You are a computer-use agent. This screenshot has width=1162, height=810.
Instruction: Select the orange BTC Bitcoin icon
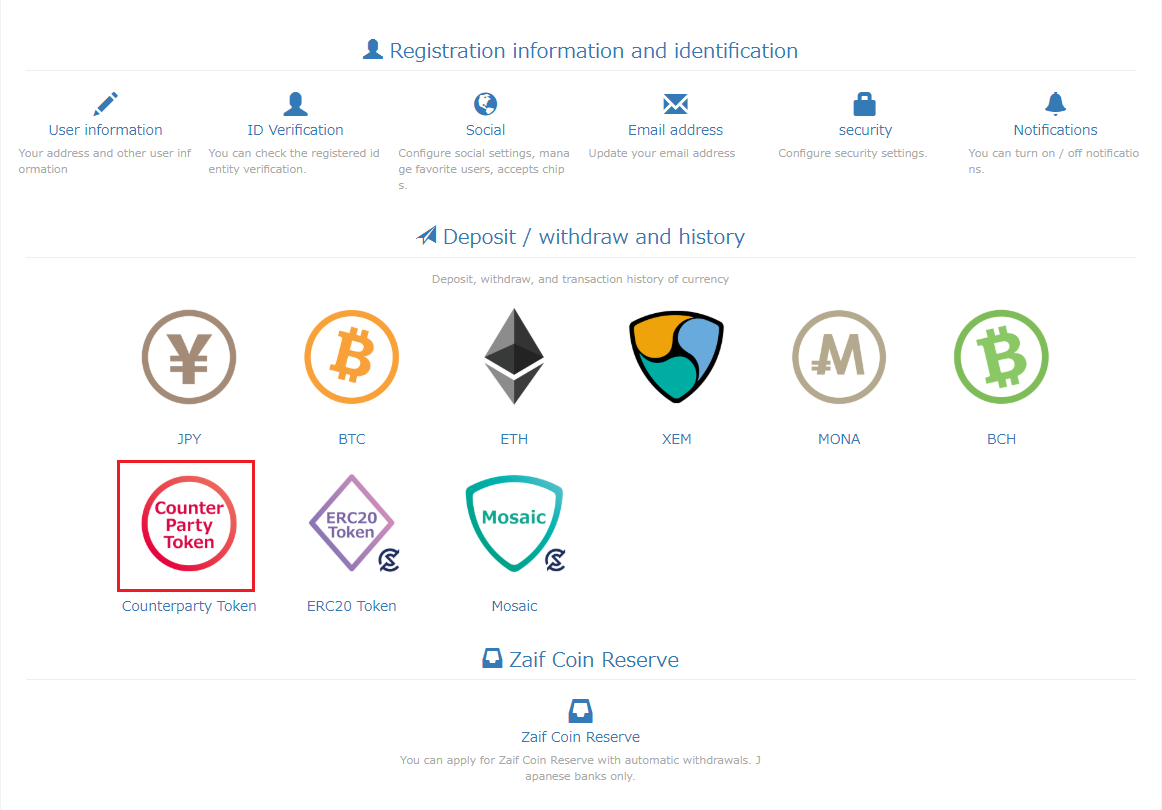pos(351,357)
